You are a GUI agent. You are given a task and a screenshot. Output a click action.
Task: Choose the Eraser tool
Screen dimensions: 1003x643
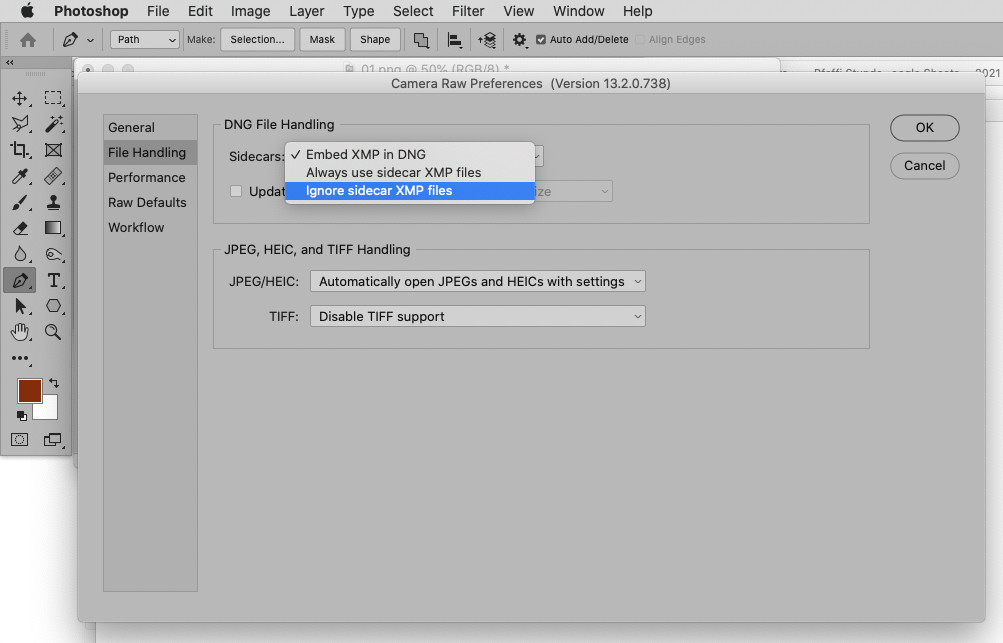[20, 227]
